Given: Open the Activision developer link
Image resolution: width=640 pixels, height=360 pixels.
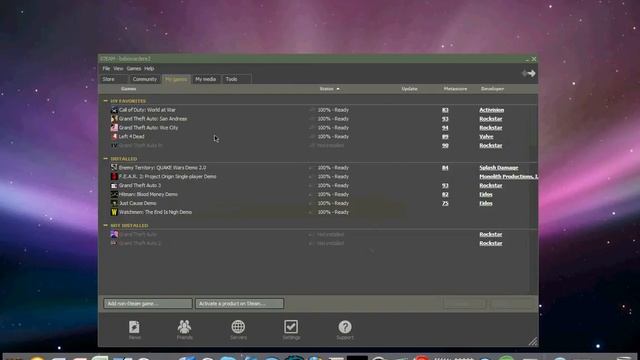Looking at the screenshot, I should tap(491, 110).
